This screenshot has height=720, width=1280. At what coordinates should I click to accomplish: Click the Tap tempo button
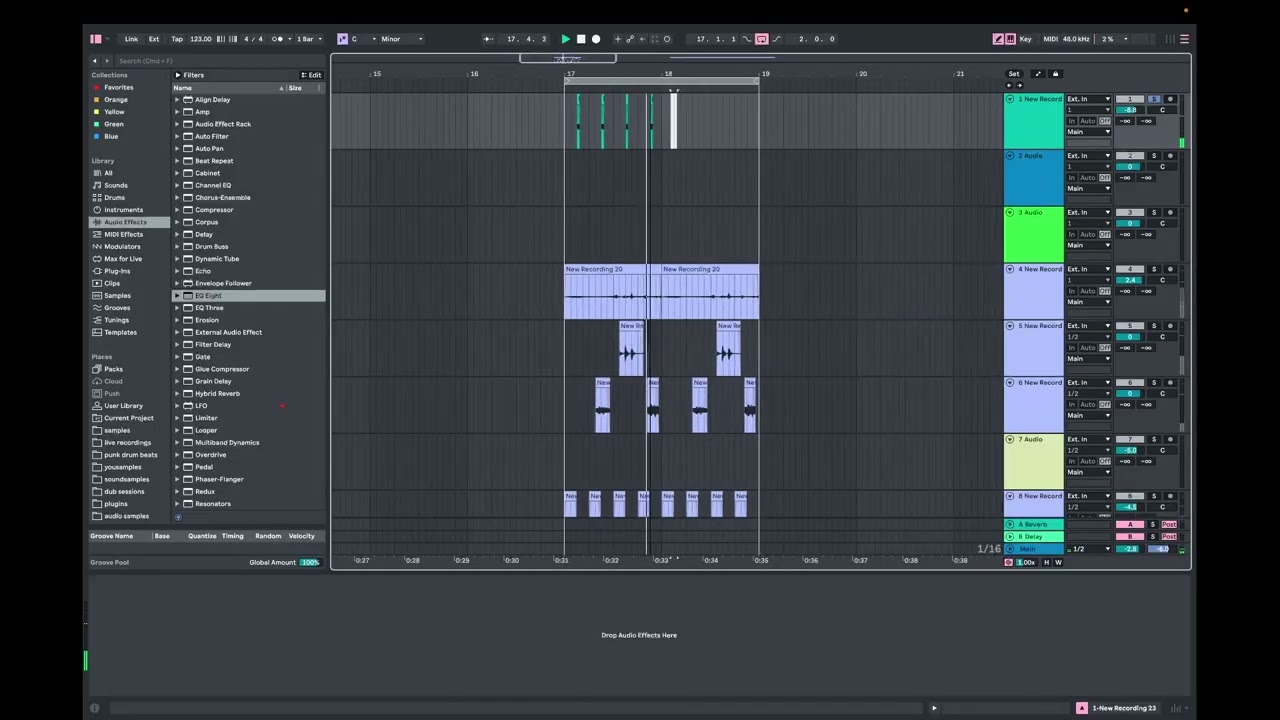(x=177, y=39)
